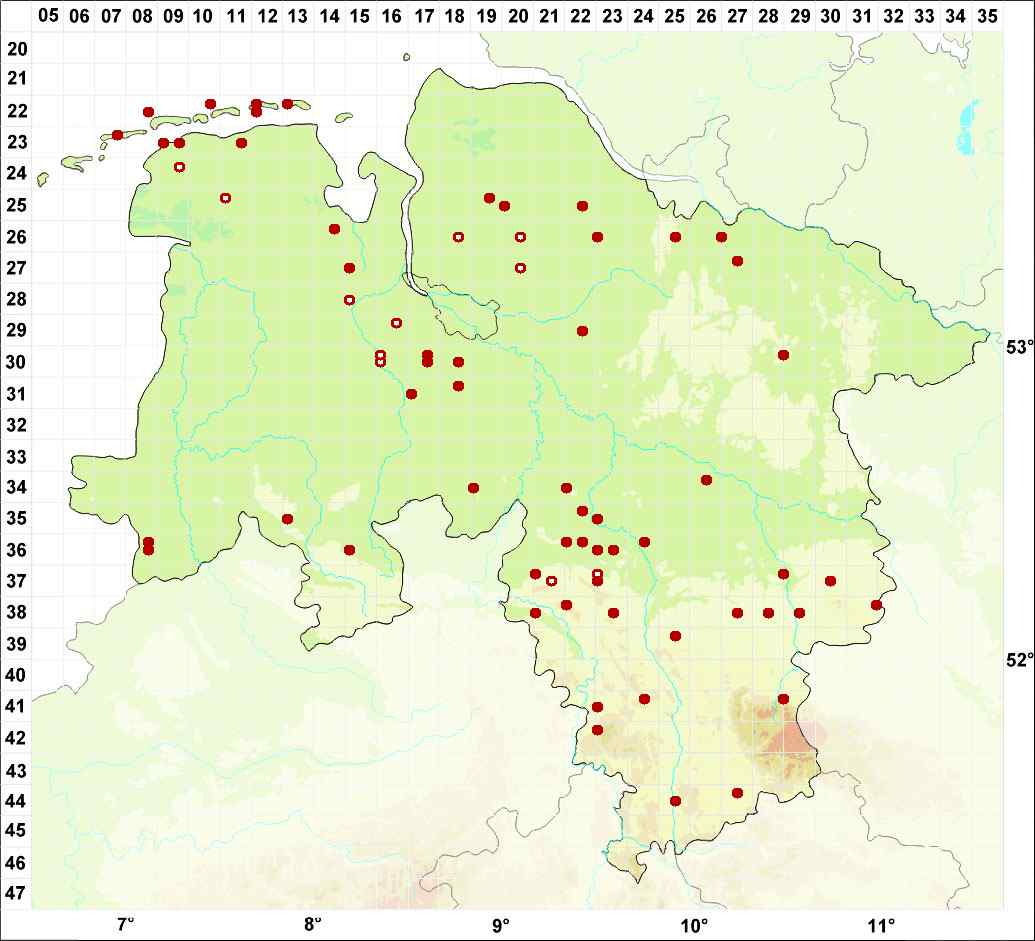1035x941 pixels.
Task: Click hollow marker in row 24, column 09
Action: coord(180,167)
